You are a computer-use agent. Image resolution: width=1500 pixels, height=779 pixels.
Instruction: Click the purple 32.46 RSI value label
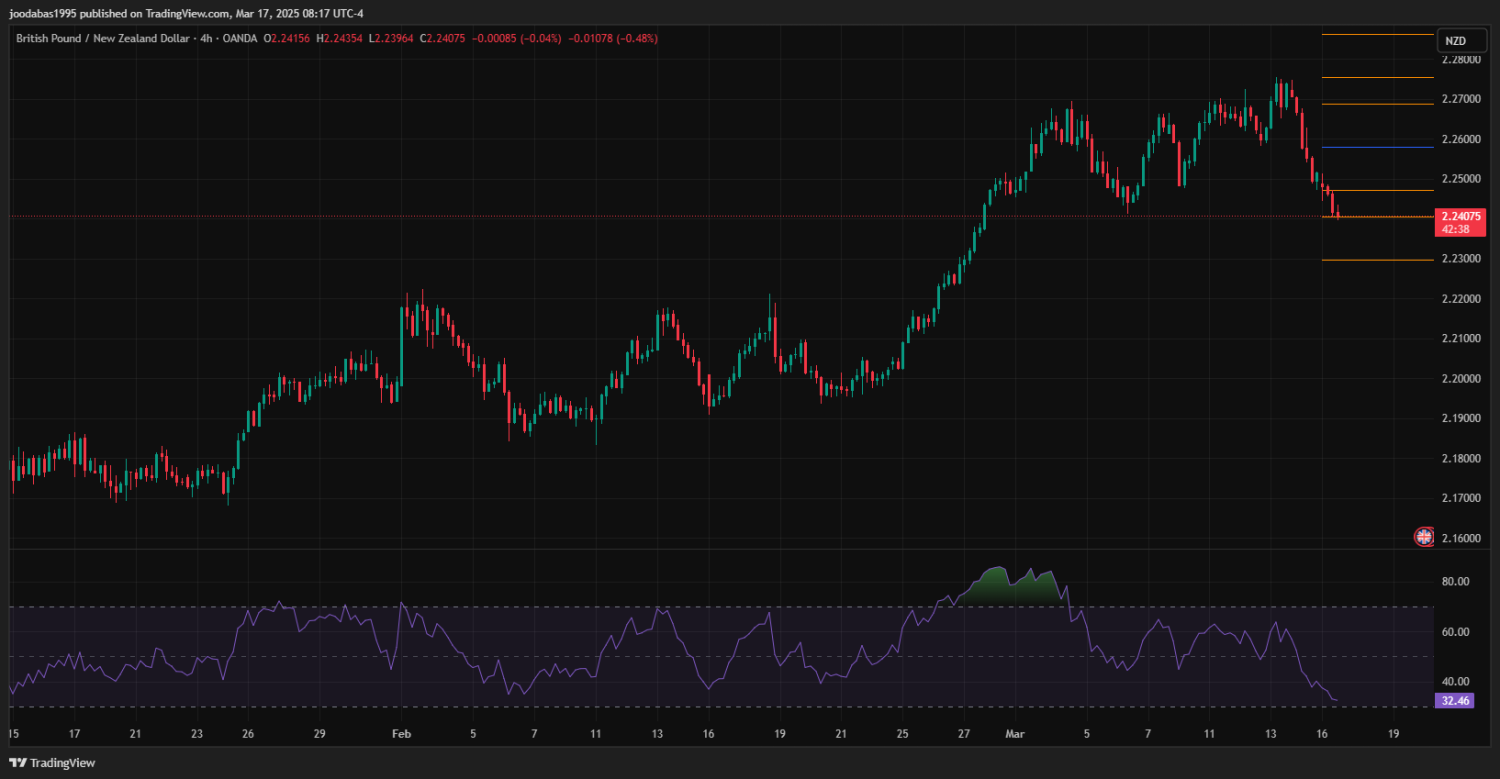1453,701
